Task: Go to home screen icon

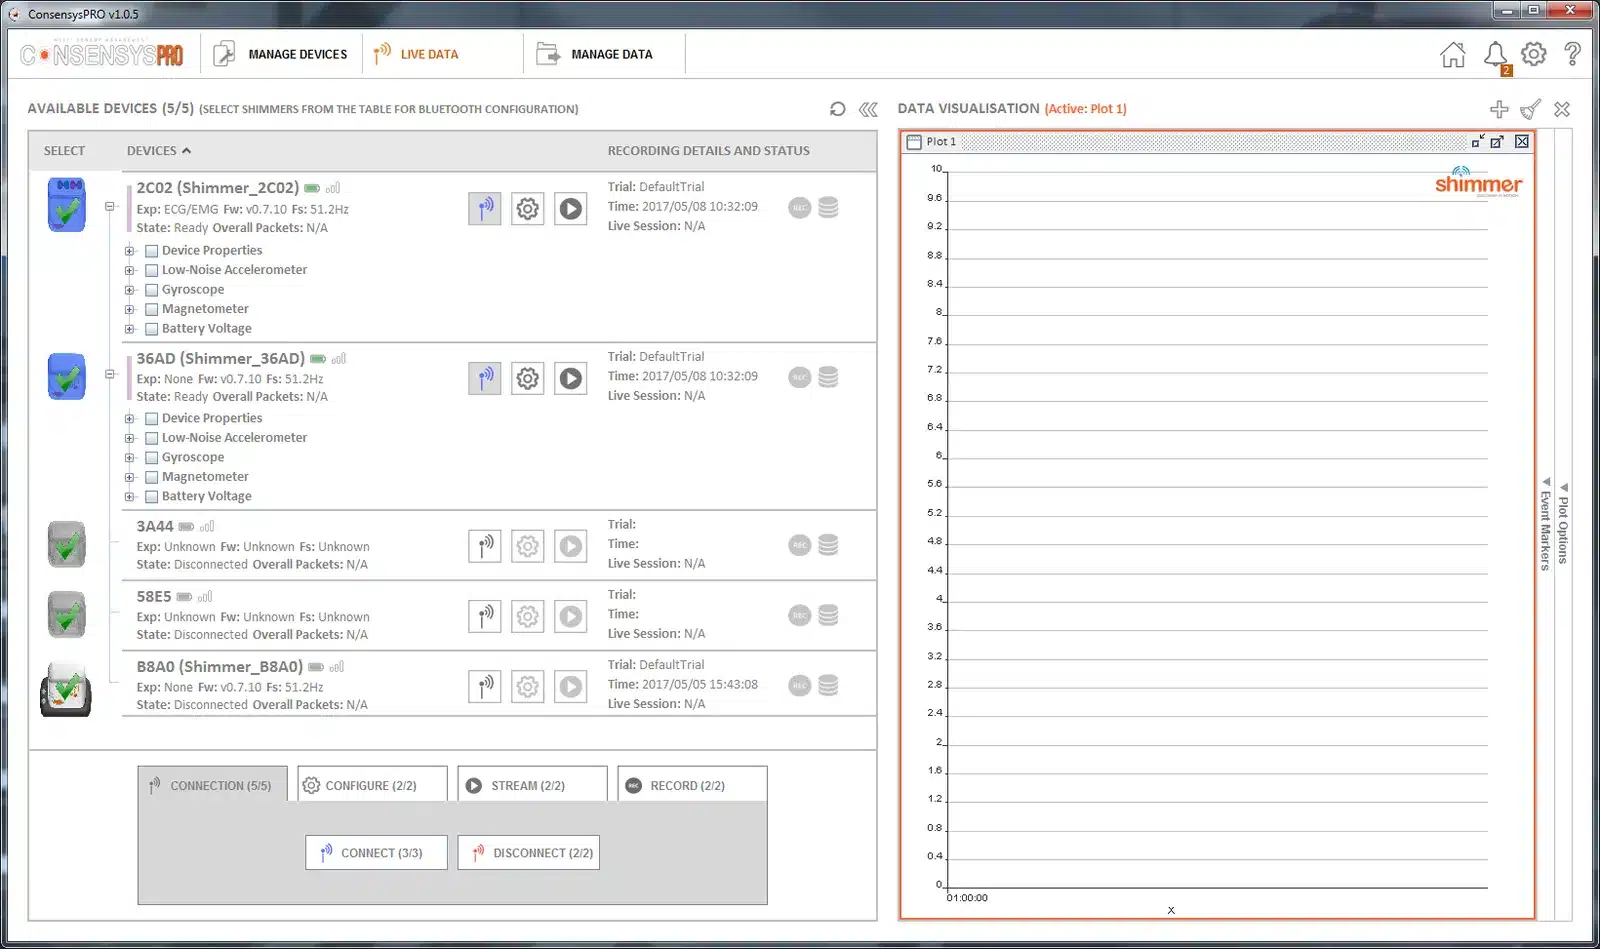Action: (1453, 55)
